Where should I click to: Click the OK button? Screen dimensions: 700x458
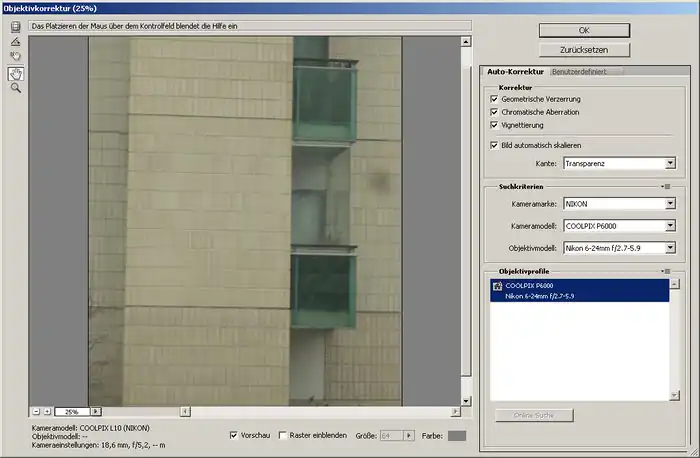[x=585, y=29]
